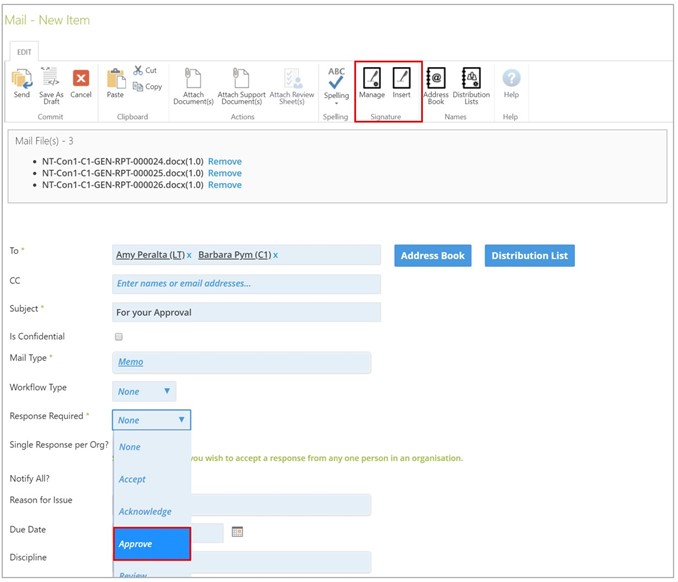Viewport: 678px width, 582px height.
Task: Insert a signature
Action: point(402,83)
